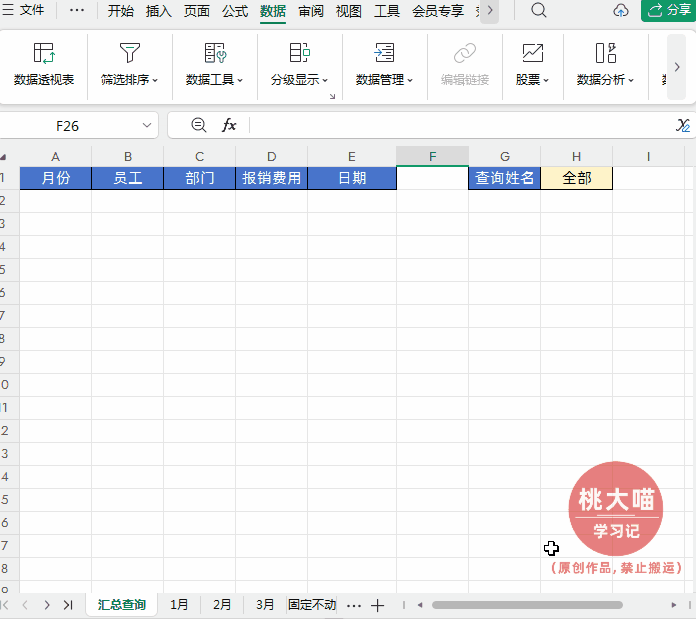This screenshot has height=619, width=696.
Task: Open the 1月 sheet tab
Action: pos(179,605)
